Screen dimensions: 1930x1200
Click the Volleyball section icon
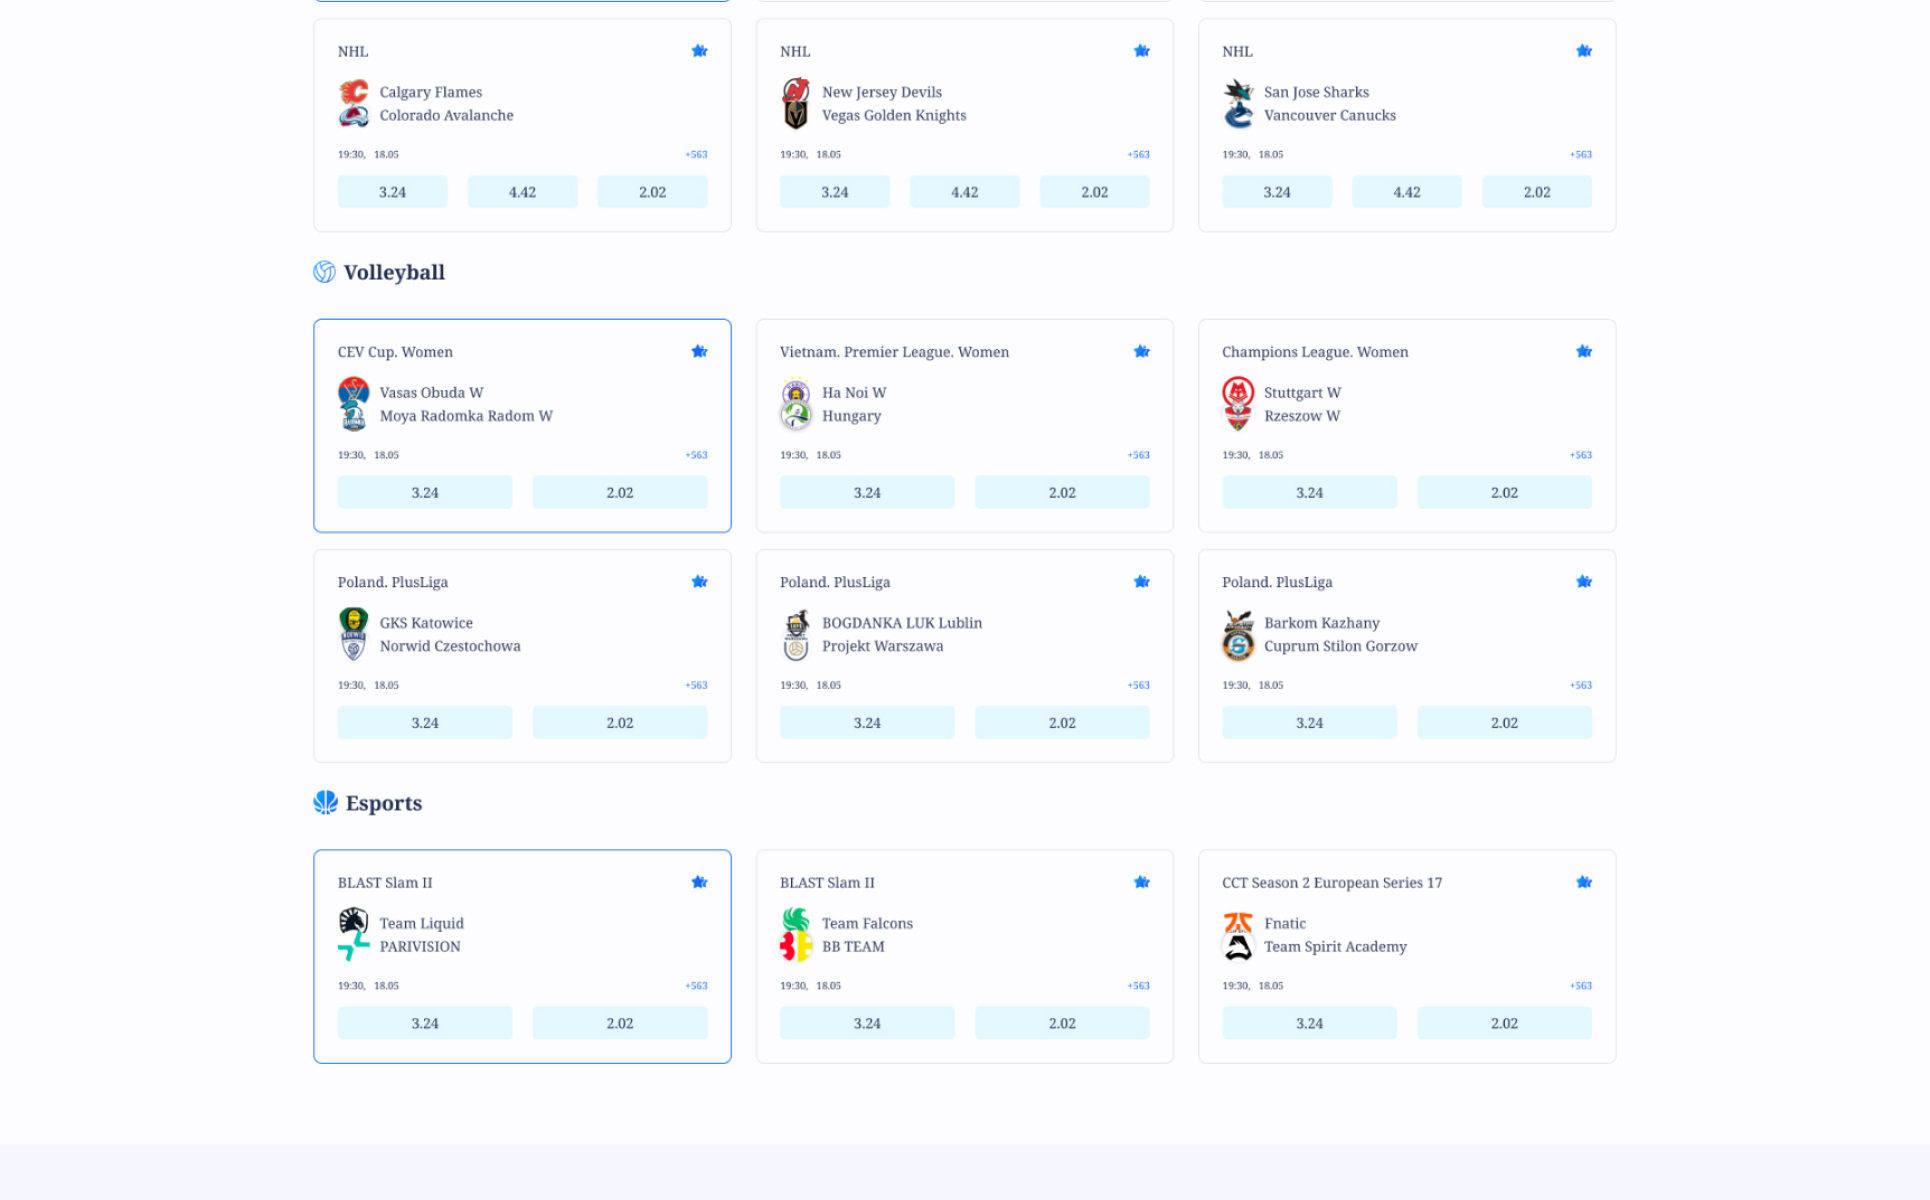coord(324,272)
